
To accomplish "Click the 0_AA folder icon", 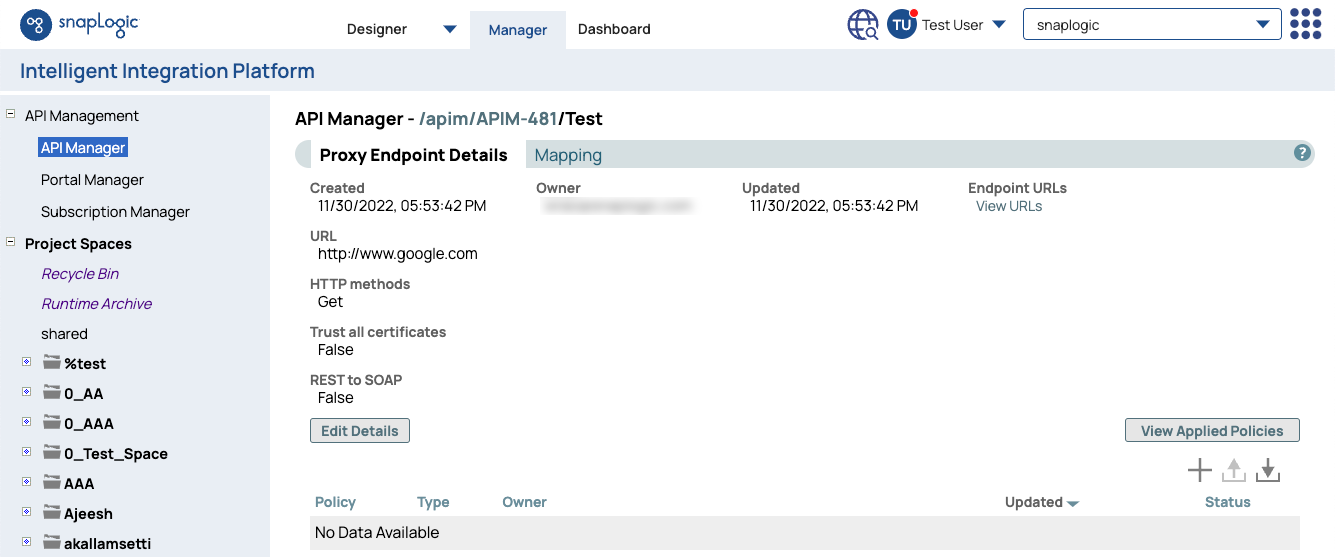I will 52,392.
